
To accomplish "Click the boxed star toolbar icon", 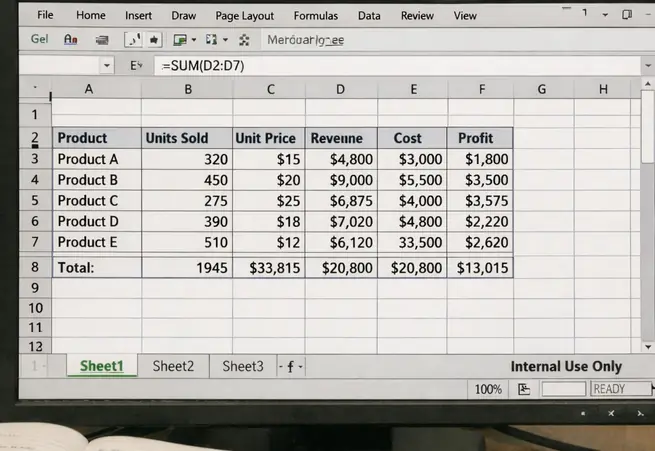I will (x=154, y=40).
